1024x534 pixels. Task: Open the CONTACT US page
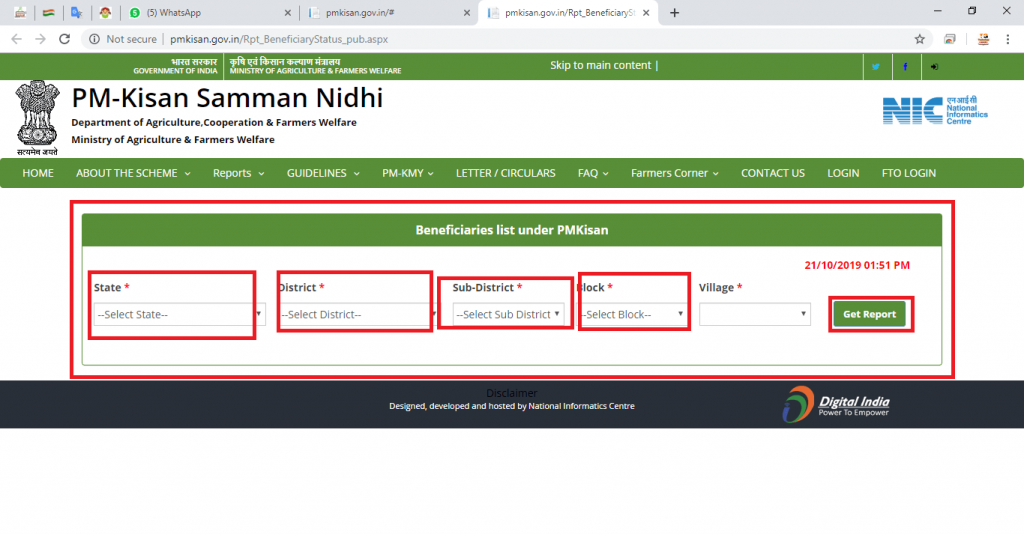pyautogui.click(x=773, y=173)
